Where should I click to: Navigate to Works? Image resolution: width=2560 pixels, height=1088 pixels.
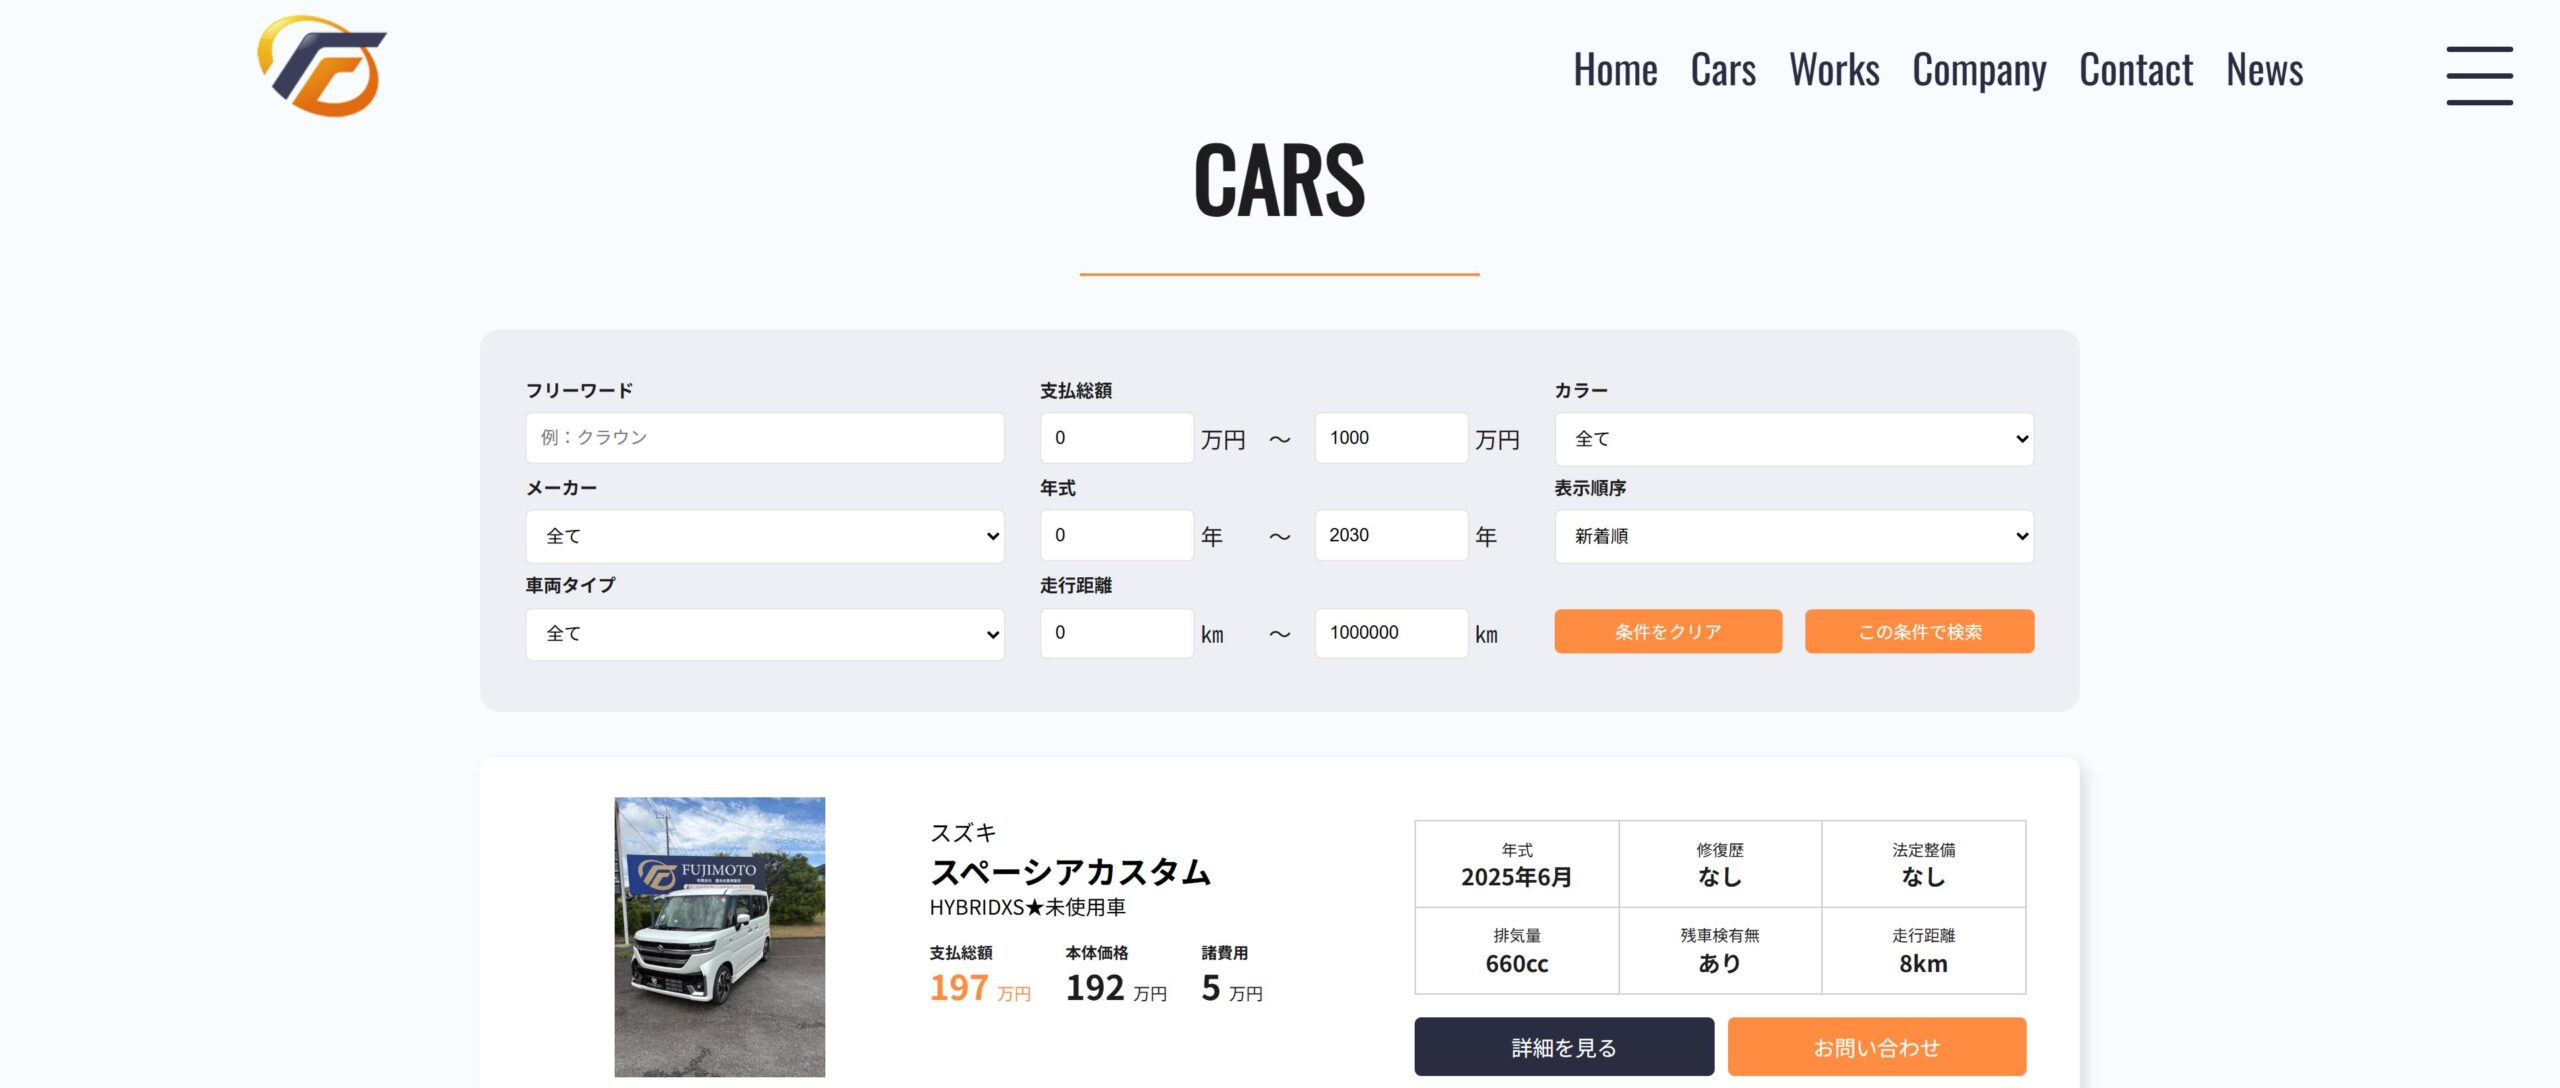(1834, 70)
